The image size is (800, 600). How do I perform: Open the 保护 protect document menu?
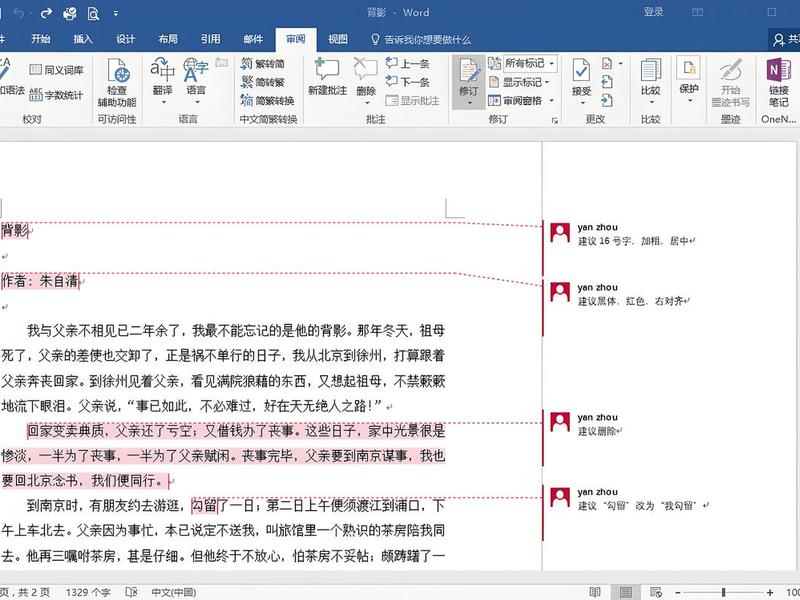click(x=689, y=79)
